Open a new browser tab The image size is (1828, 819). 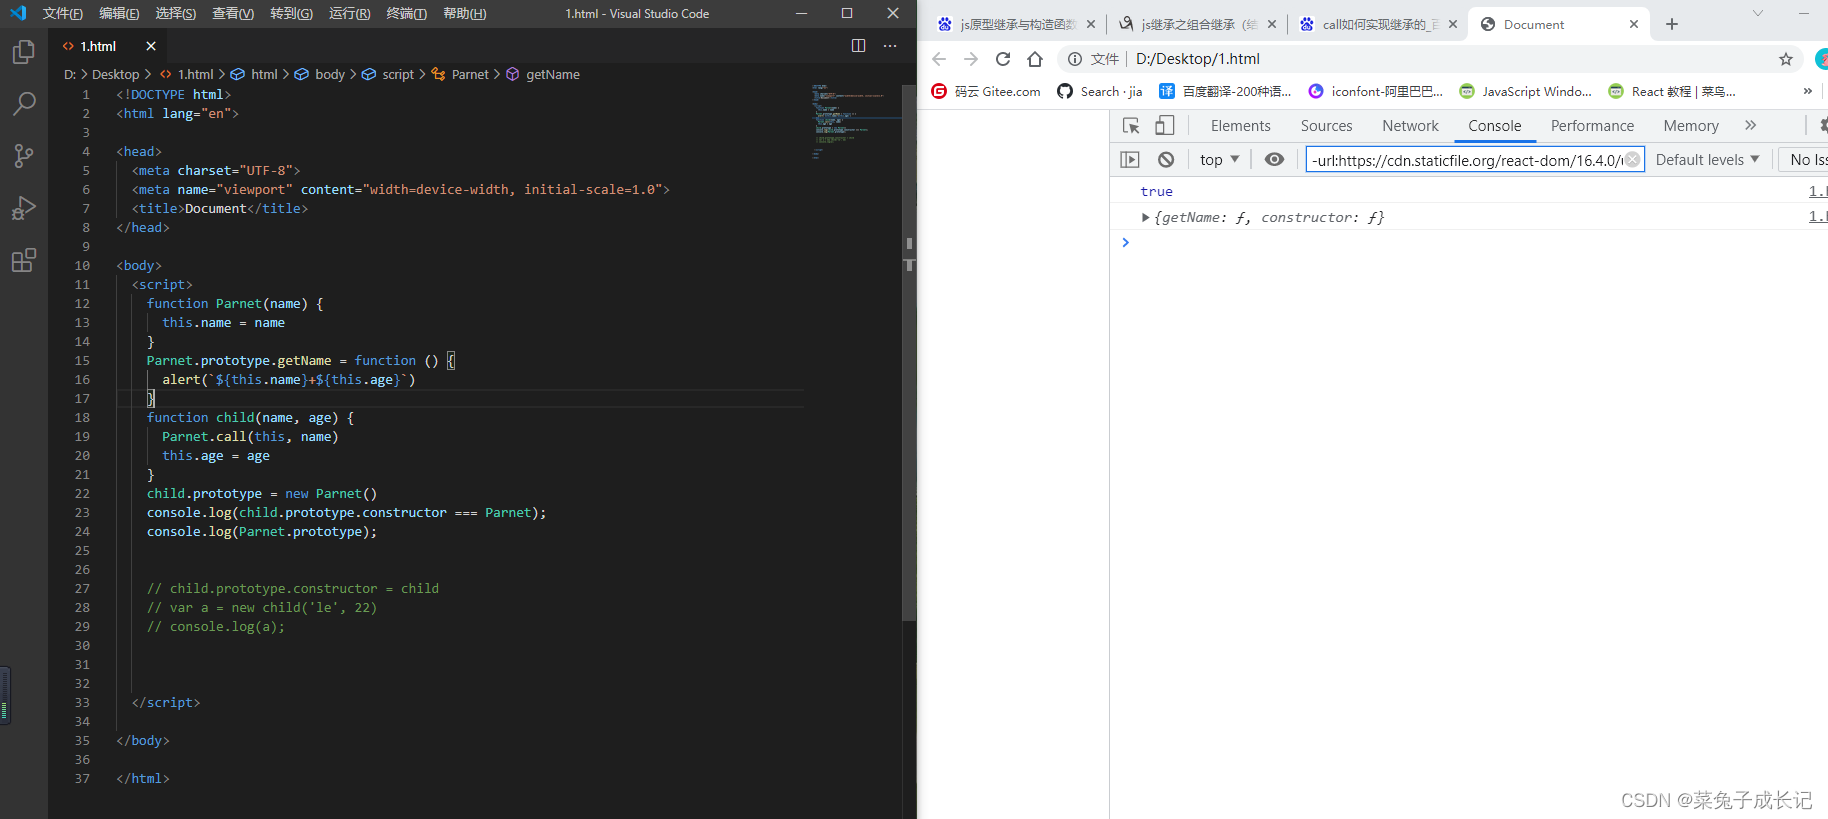pos(1672,24)
